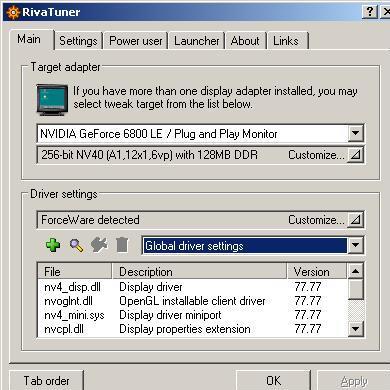Click the monitor icon in Target adapter

click(x=52, y=100)
